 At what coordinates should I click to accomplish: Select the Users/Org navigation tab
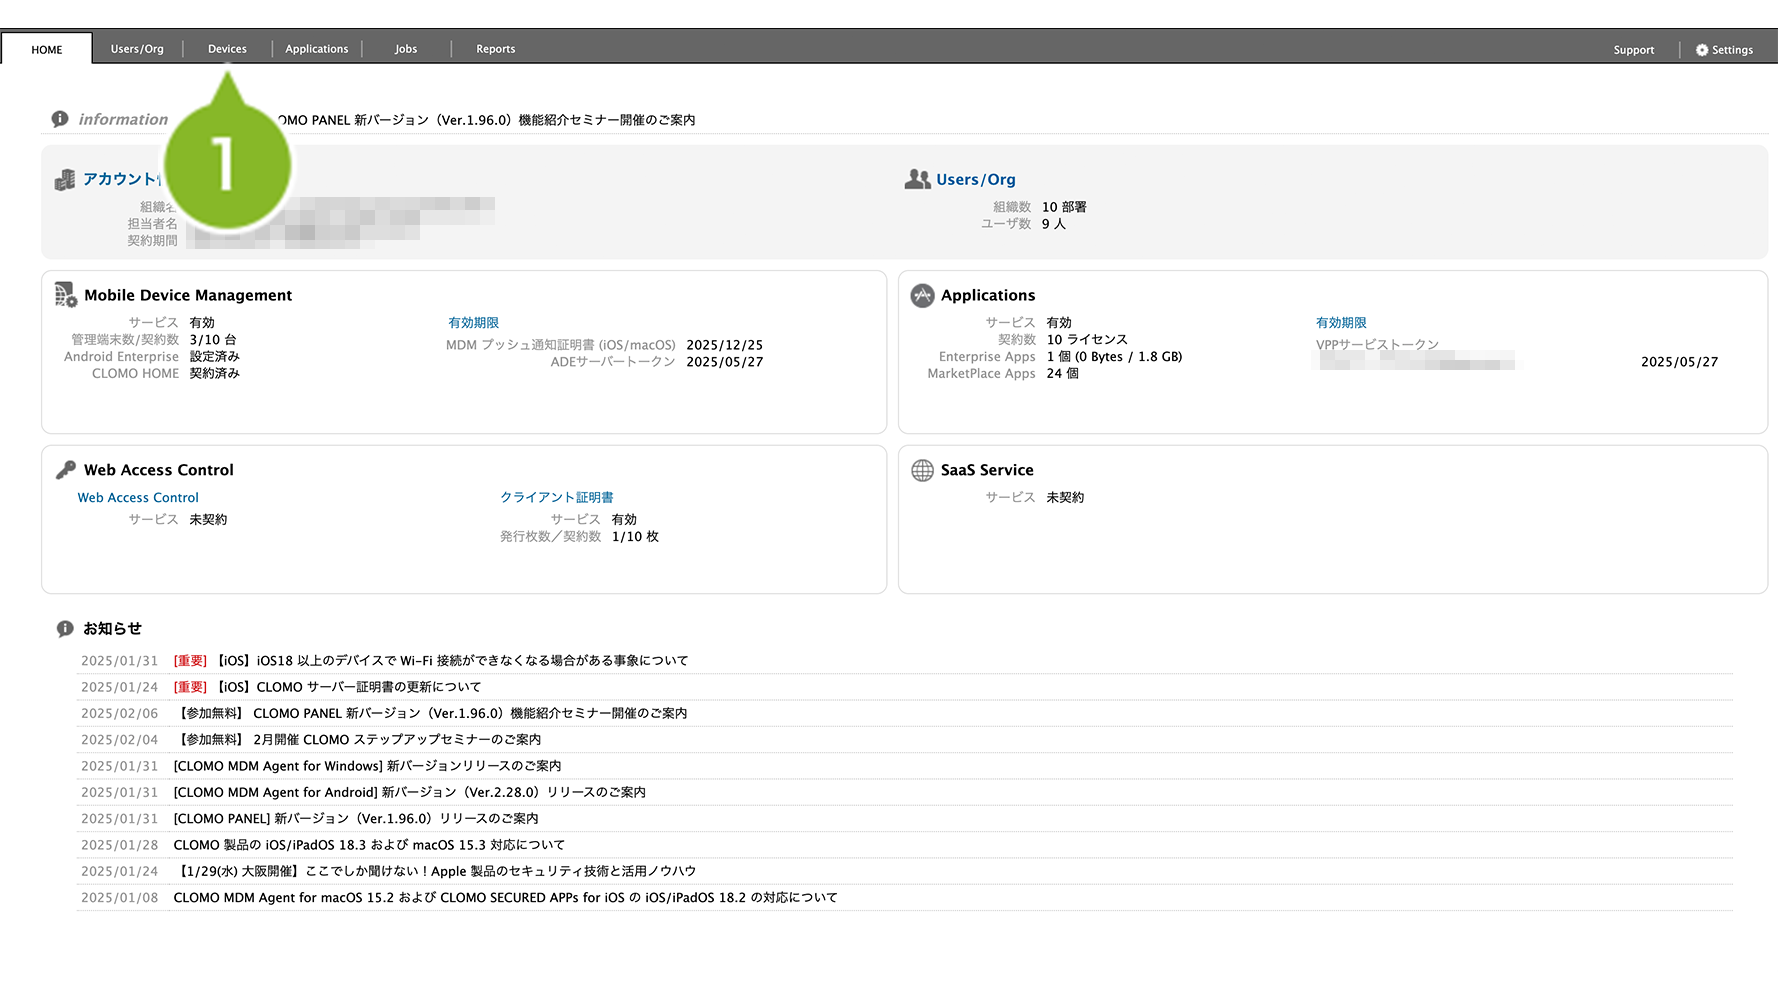tap(137, 49)
